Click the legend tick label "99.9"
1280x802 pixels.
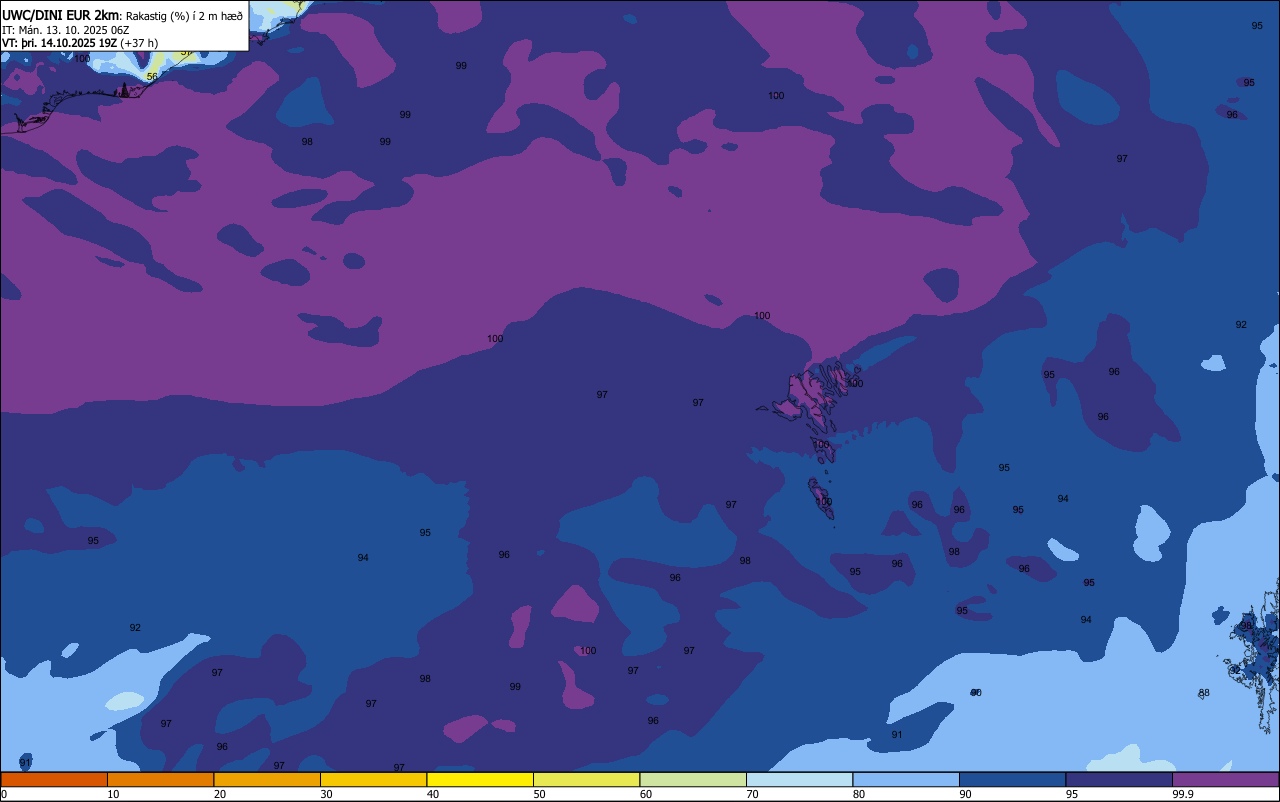click(1183, 794)
